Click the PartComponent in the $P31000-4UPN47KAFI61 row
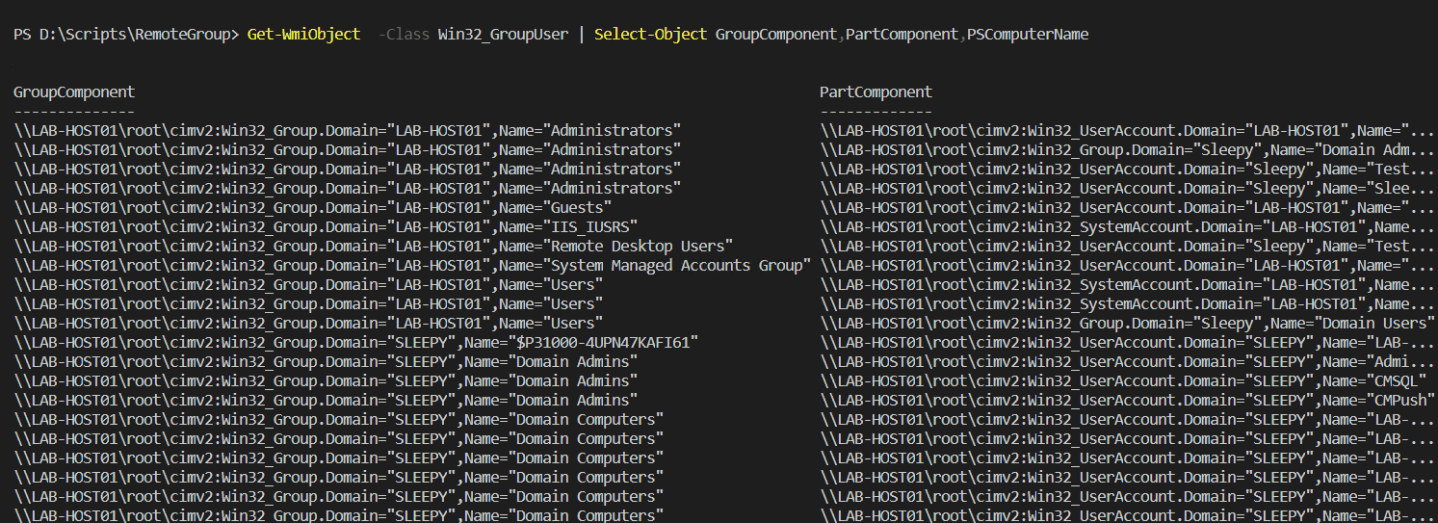Screen dimensions: 1438x523 click(x=1128, y=342)
